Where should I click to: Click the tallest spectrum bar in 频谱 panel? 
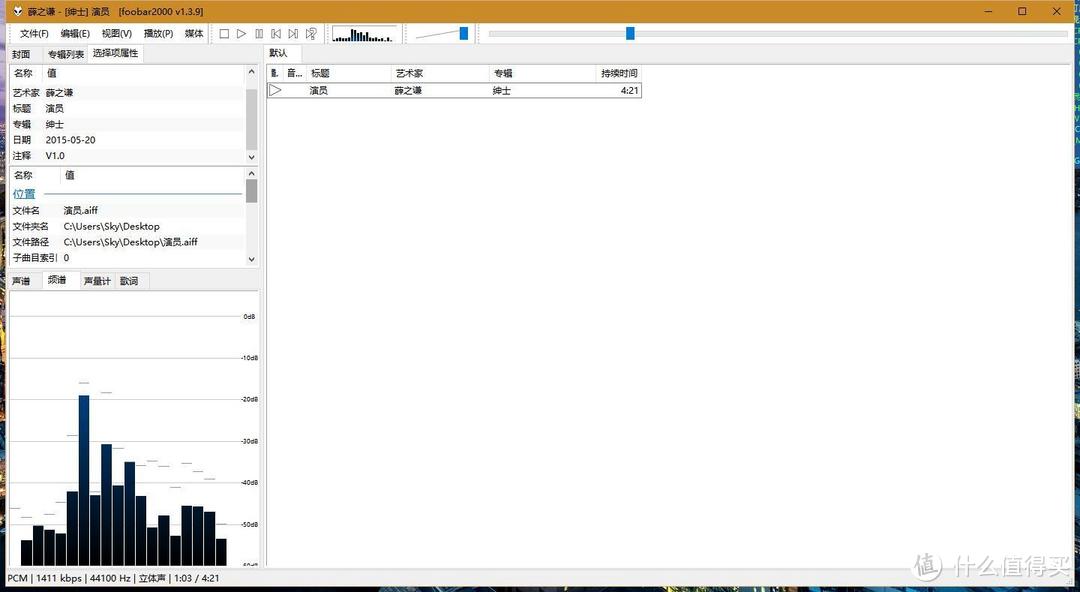(83, 480)
